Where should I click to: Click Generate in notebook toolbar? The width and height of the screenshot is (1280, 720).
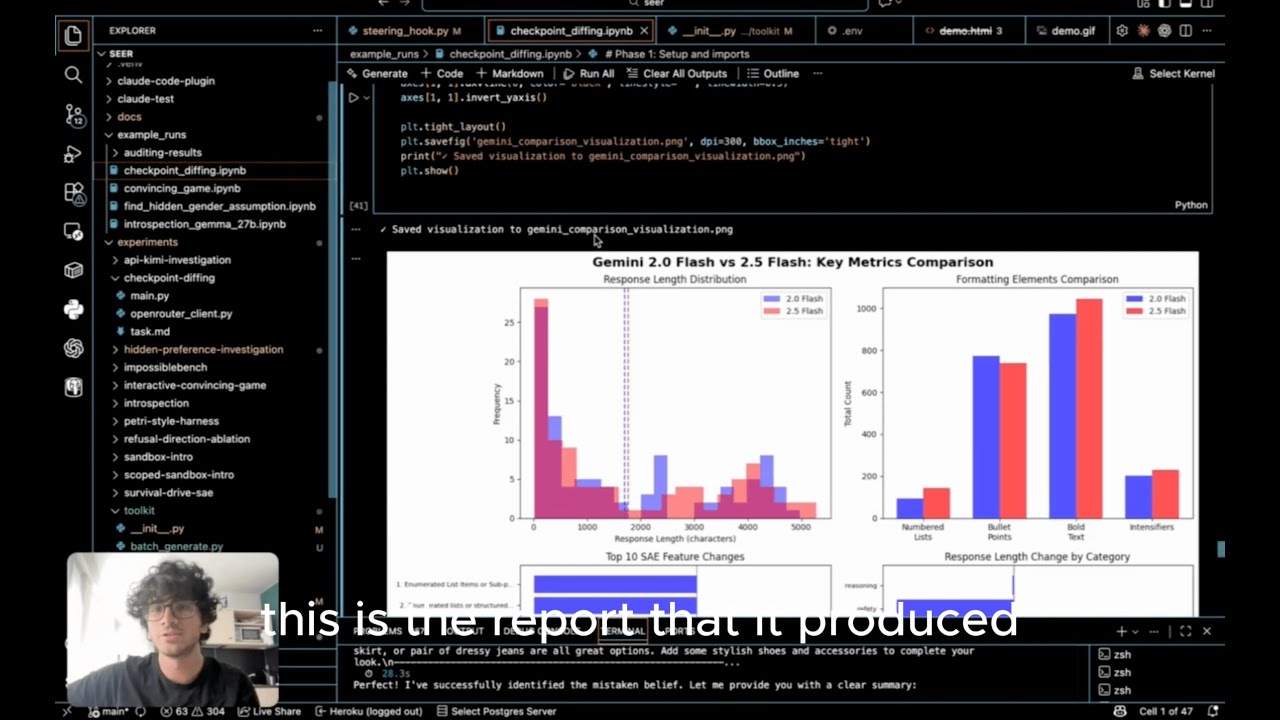click(x=377, y=74)
